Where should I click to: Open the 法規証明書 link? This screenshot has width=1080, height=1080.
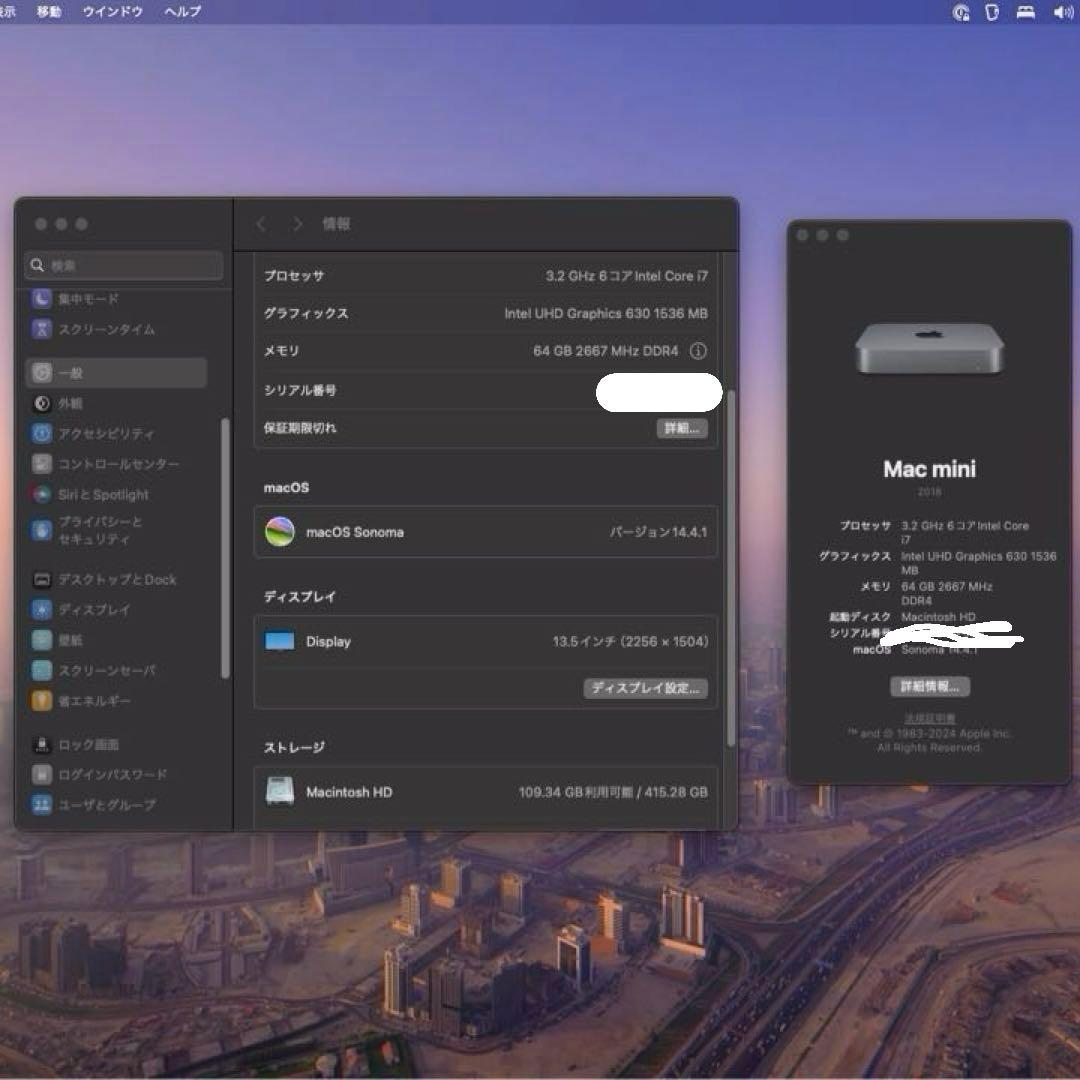tap(928, 718)
